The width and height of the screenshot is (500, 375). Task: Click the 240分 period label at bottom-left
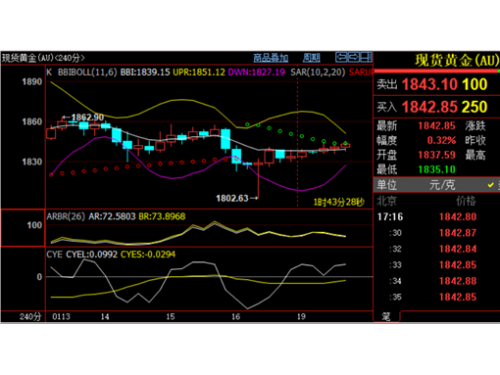coord(30,316)
